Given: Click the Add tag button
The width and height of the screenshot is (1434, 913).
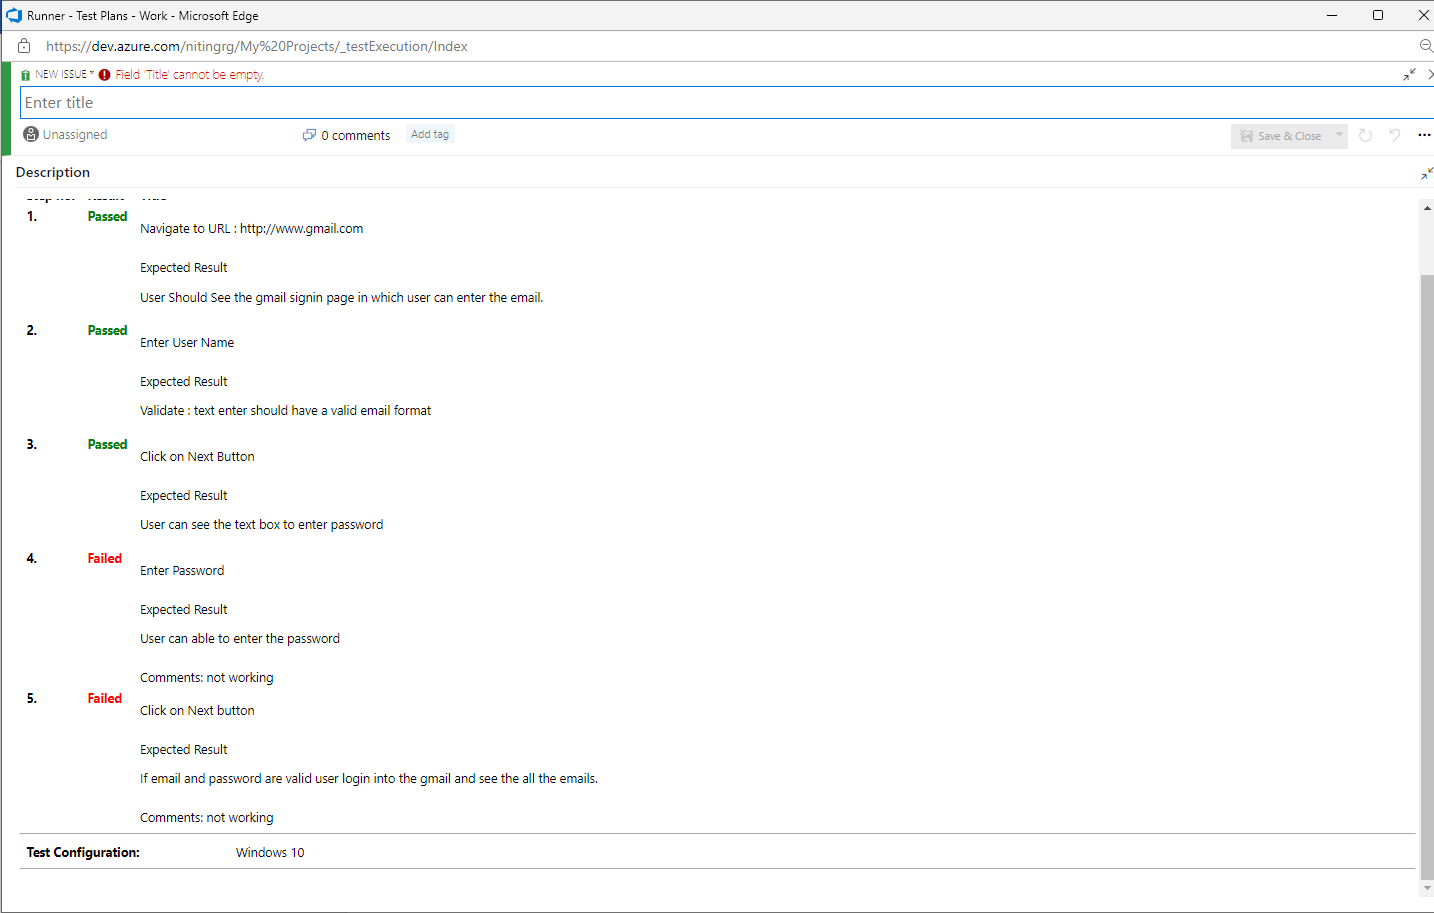Looking at the screenshot, I should (429, 133).
